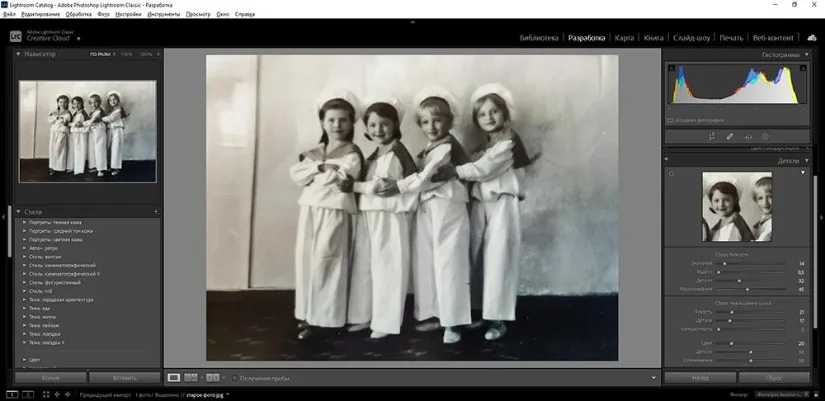The image size is (825, 401).
Task: Click the plus icon in Стили panel
Action: [156, 212]
